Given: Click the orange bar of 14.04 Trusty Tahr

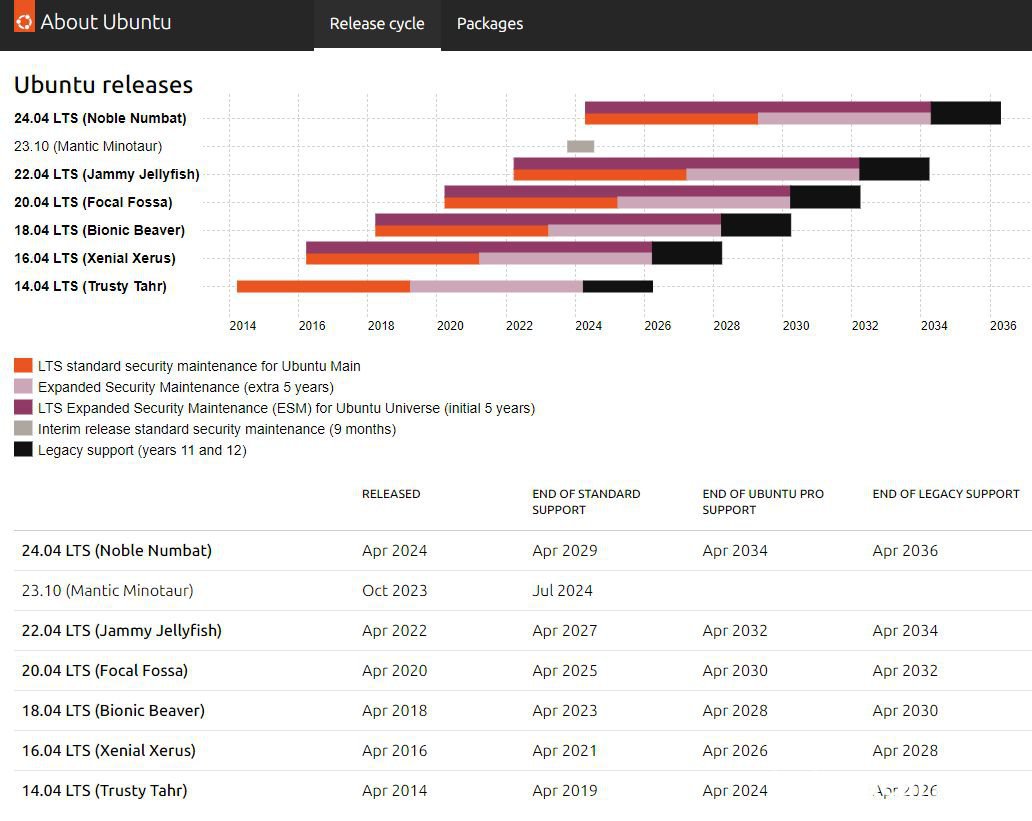Looking at the screenshot, I should click(323, 286).
